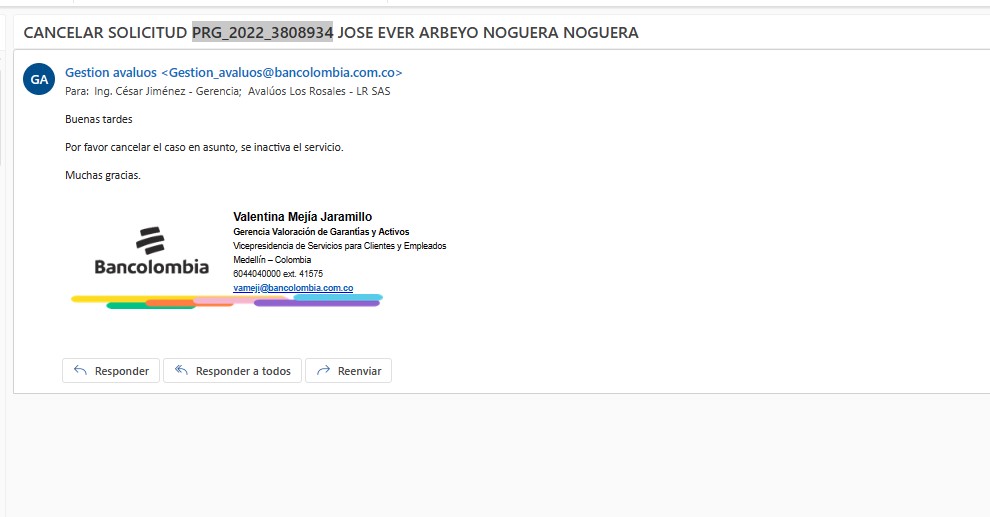Click the multicolor stripe below the signature
990x517 pixels.
226,300
